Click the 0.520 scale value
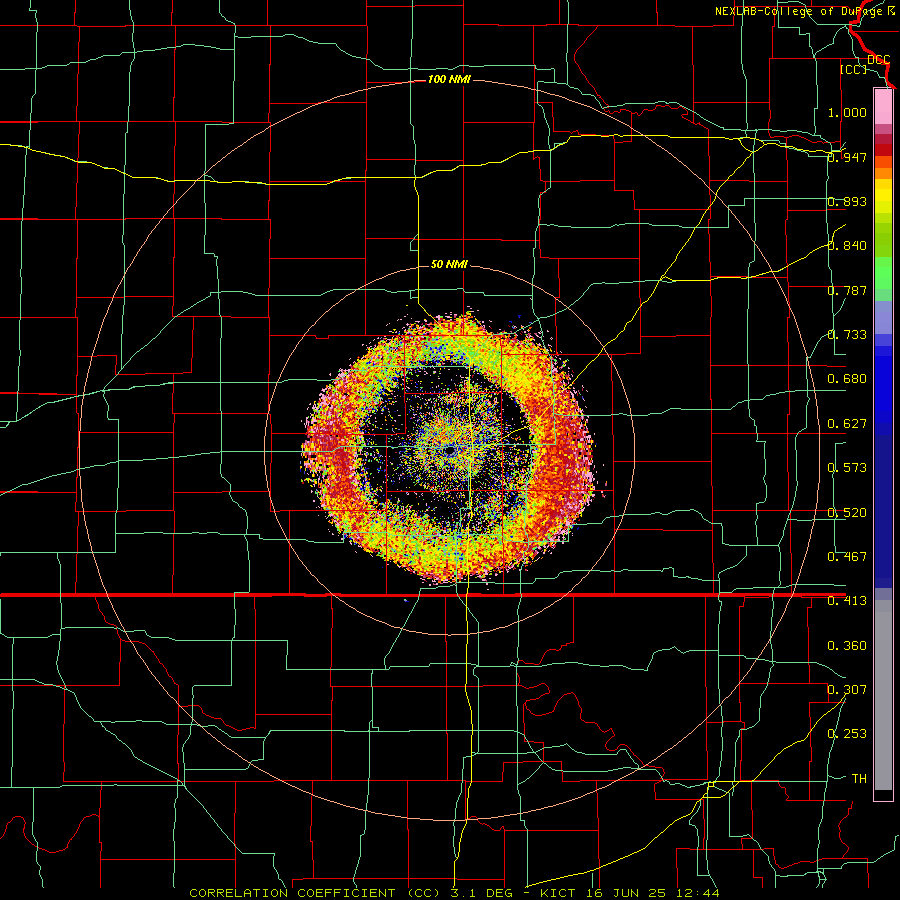 pos(847,513)
